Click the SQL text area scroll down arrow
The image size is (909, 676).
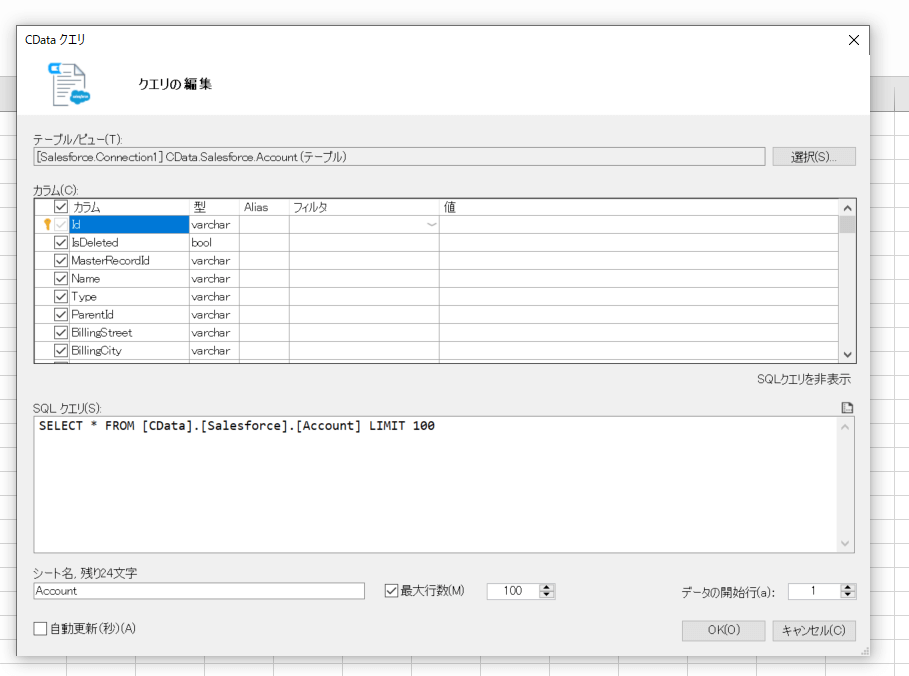845,543
